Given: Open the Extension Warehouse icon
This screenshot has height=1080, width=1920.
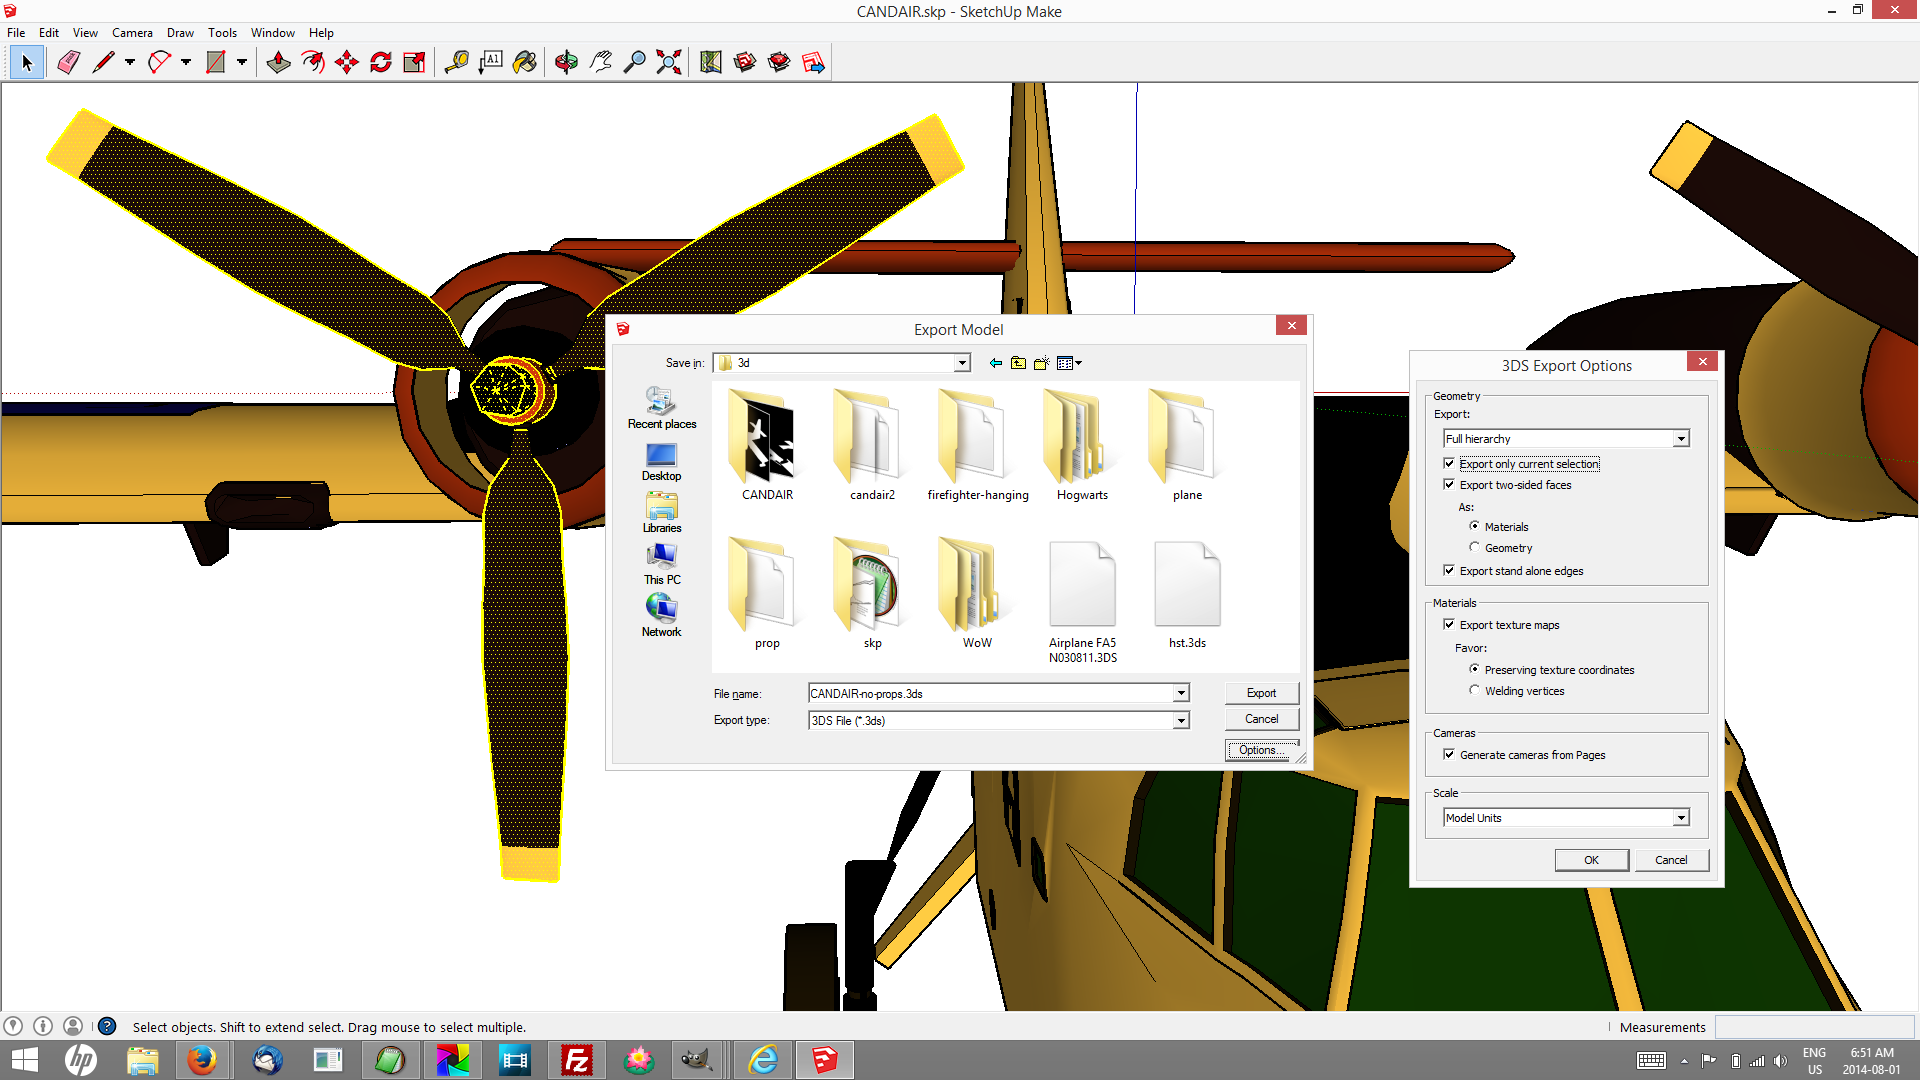Looking at the screenshot, I should tap(779, 63).
